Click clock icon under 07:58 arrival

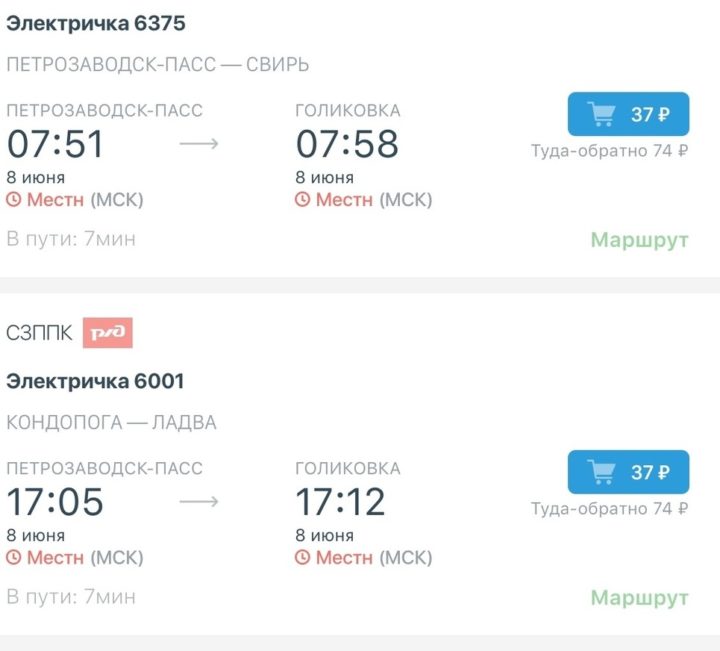point(302,200)
